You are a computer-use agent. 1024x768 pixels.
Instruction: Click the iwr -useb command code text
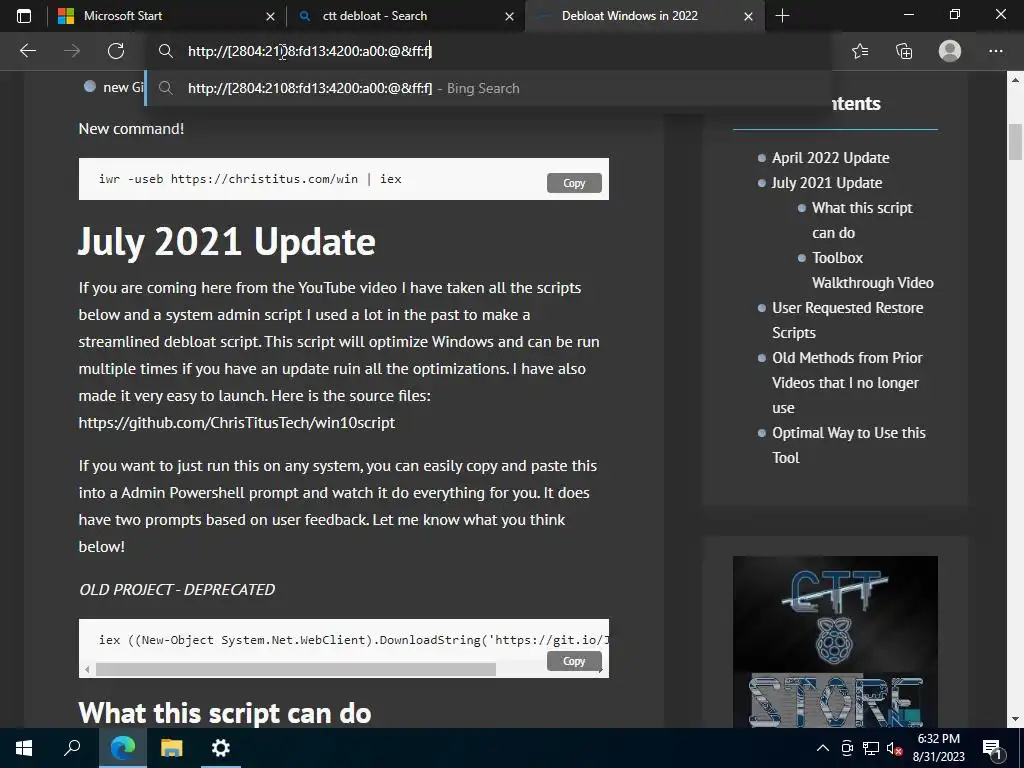(250, 179)
